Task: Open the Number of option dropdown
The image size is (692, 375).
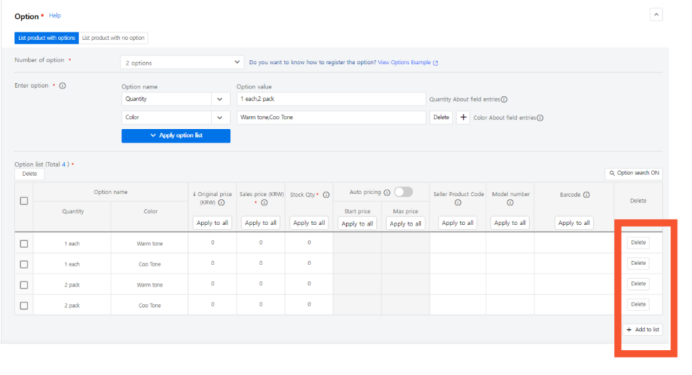Action: 182,63
